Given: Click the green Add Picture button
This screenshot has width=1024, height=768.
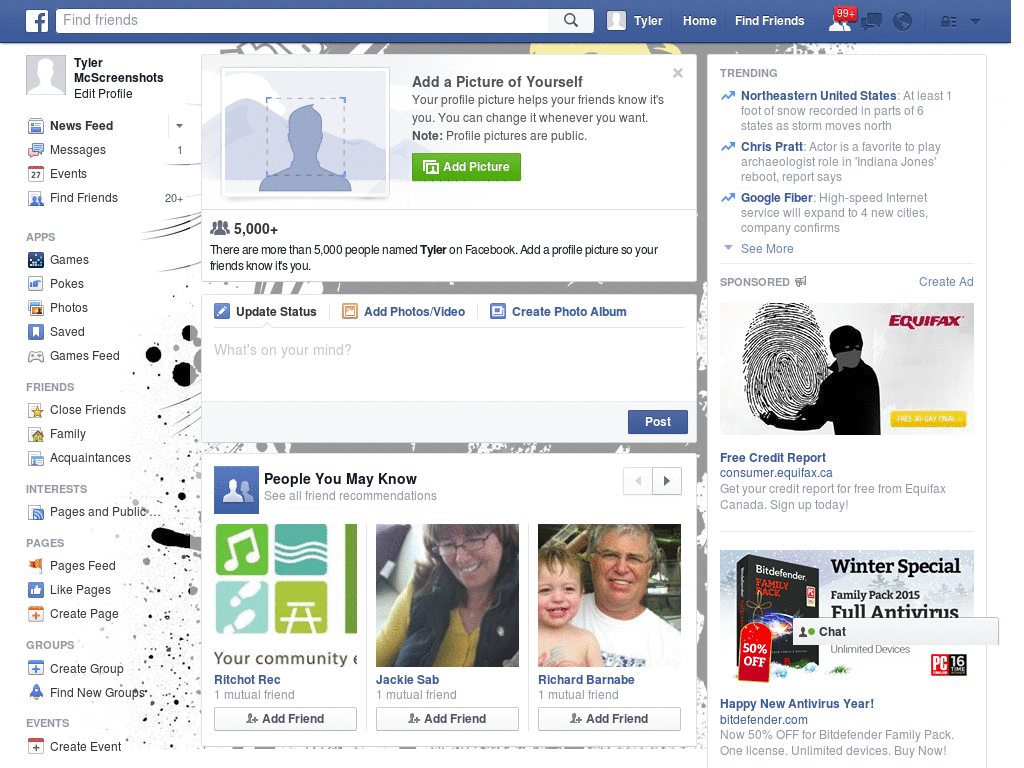Looking at the screenshot, I should [466, 167].
